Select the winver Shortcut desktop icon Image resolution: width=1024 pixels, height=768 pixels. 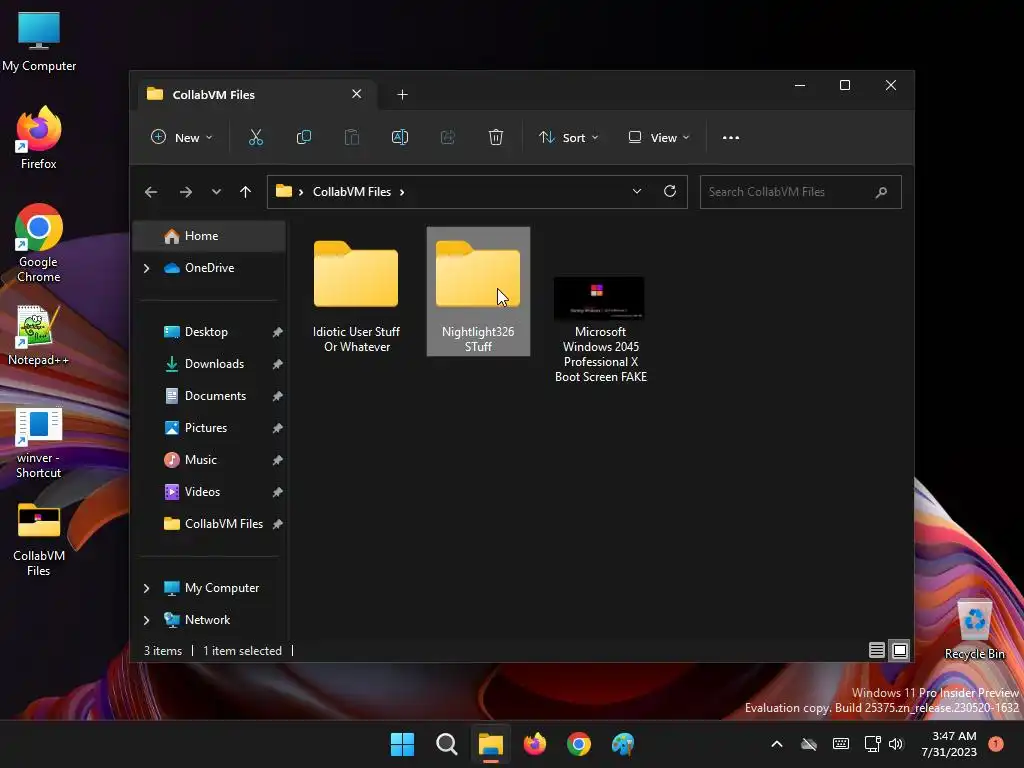coord(39,443)
